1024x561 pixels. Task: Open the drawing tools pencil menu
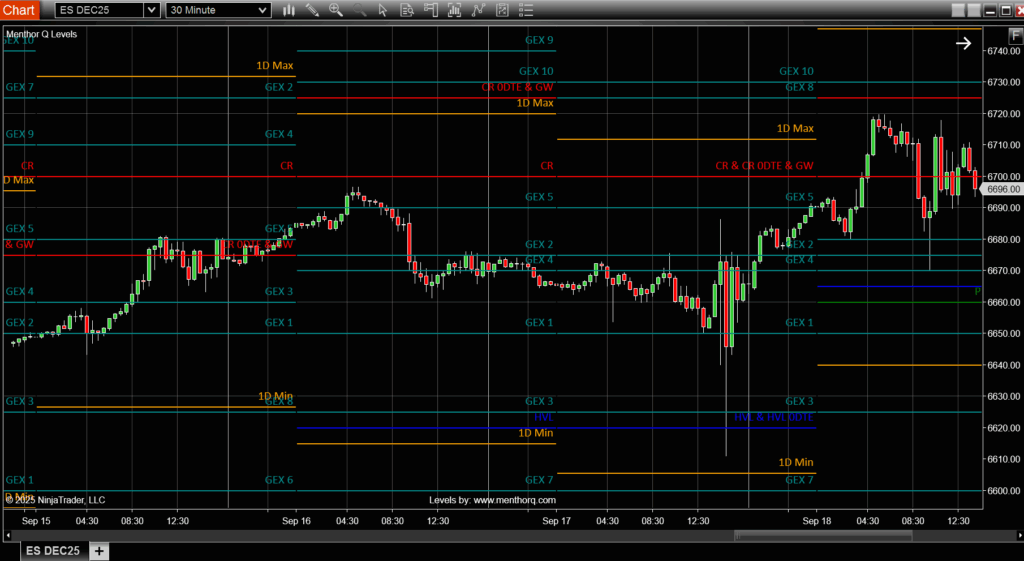point(312,10)
